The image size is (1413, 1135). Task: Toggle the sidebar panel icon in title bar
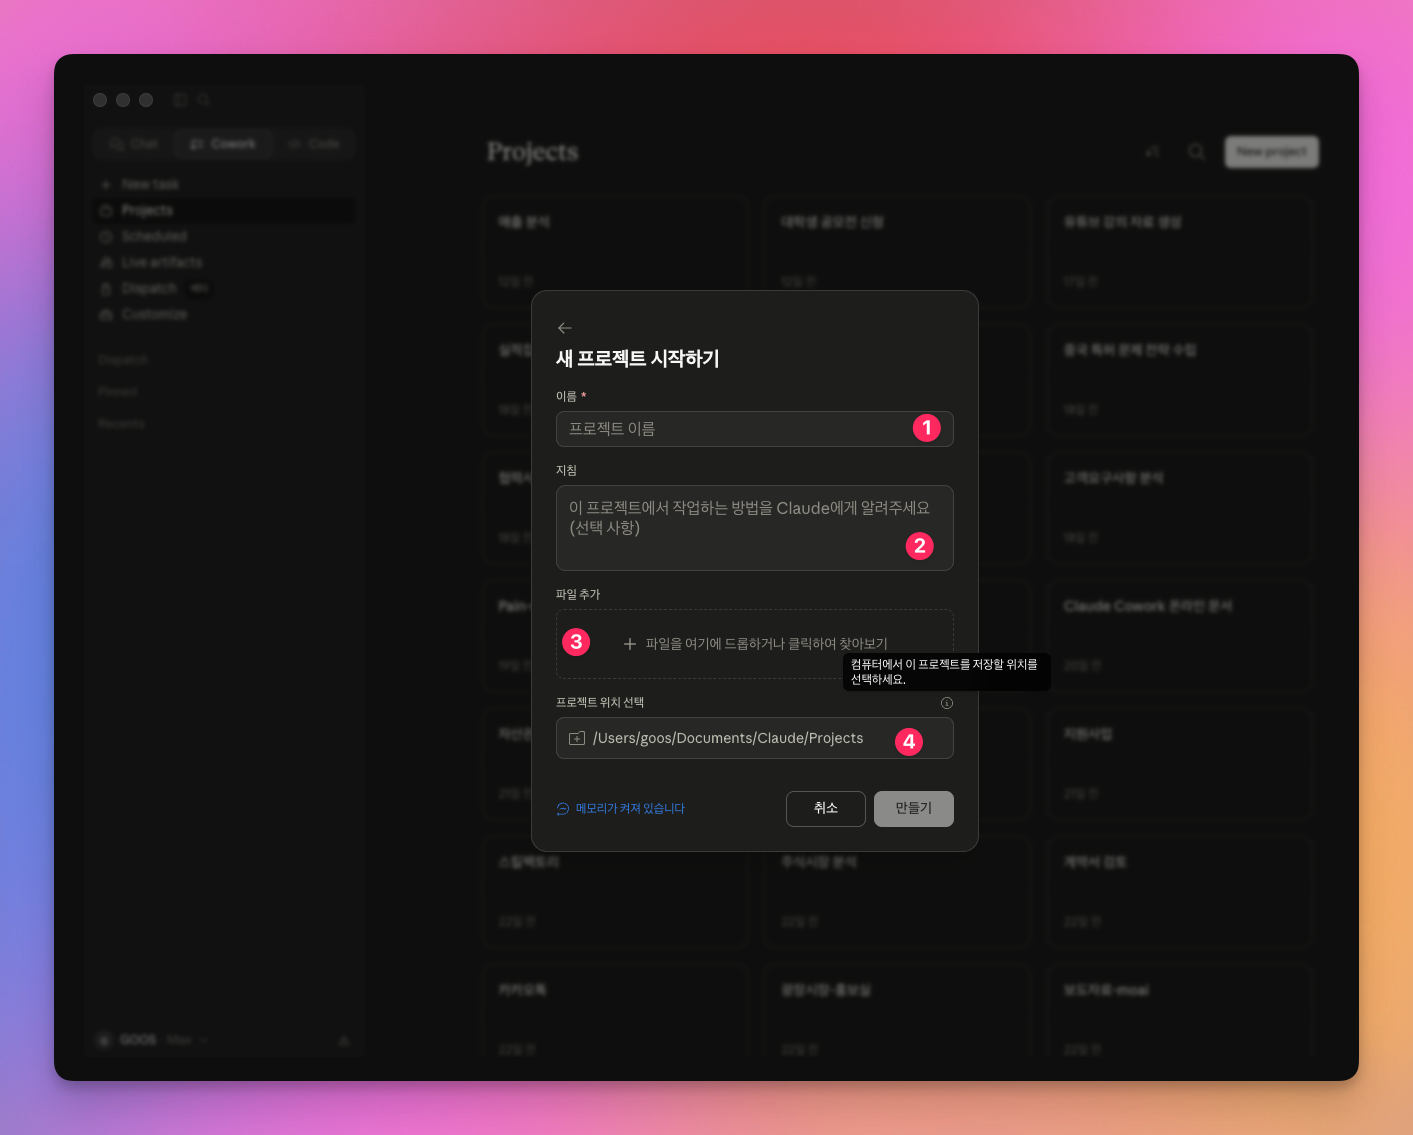pyautogui.click(x=180, y=100)
